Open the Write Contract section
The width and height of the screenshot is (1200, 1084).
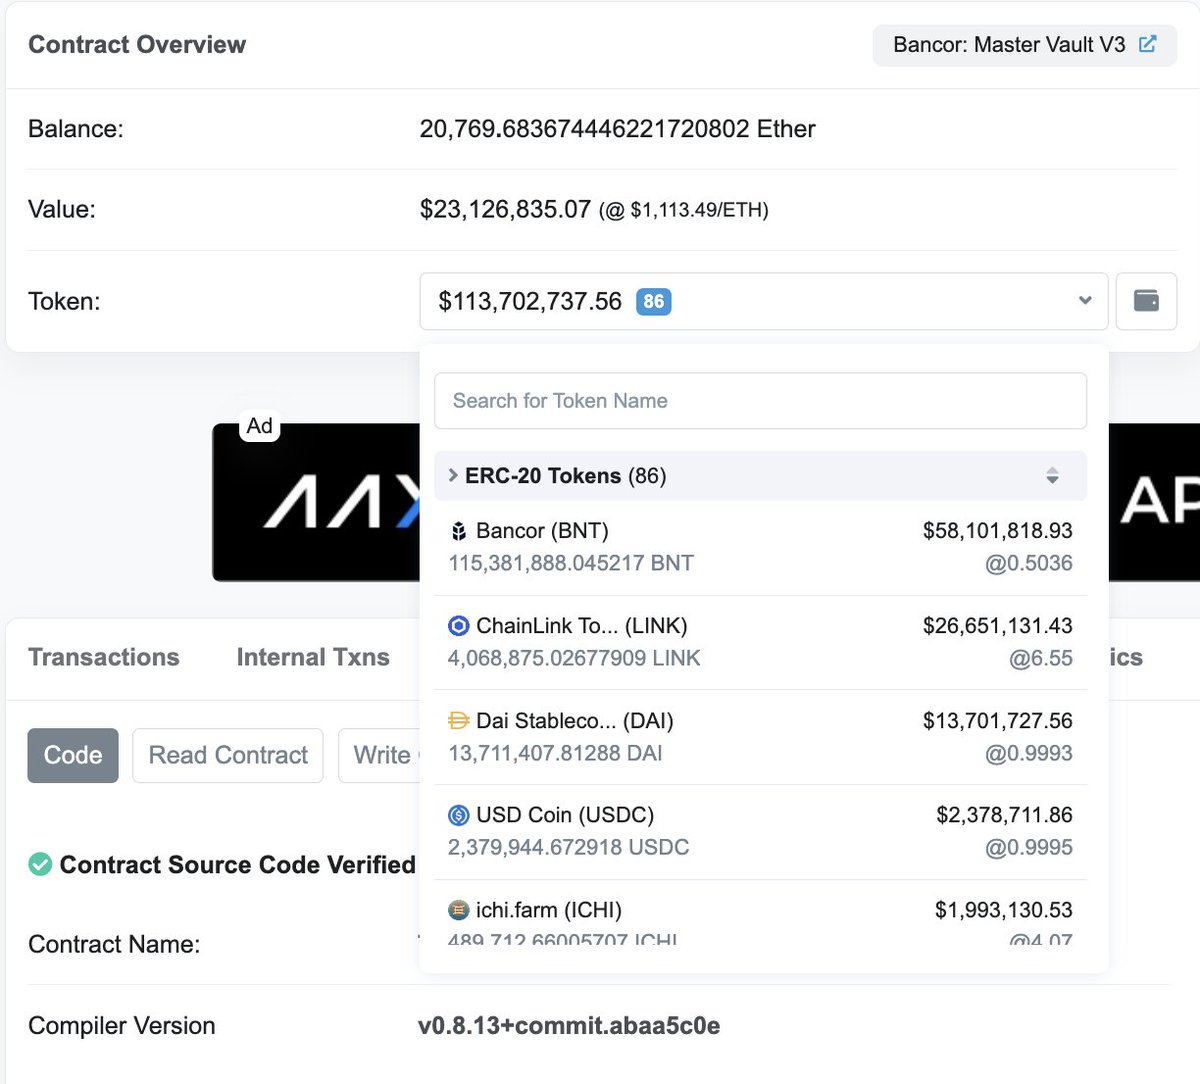380,755
